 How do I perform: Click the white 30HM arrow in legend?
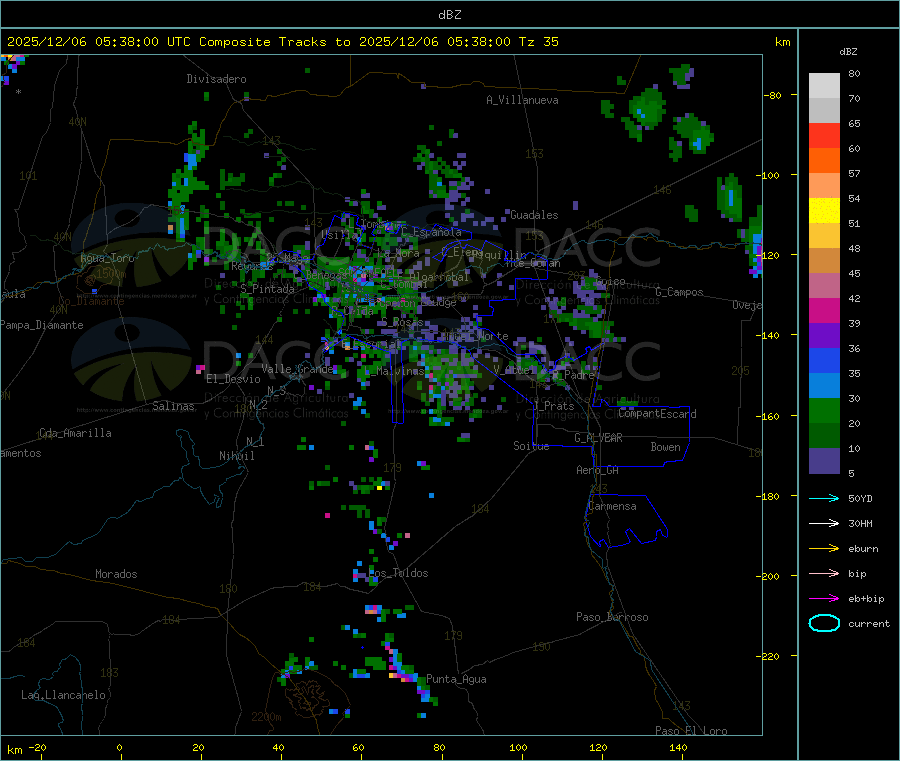pyautogui.click(x=824, y=523)
